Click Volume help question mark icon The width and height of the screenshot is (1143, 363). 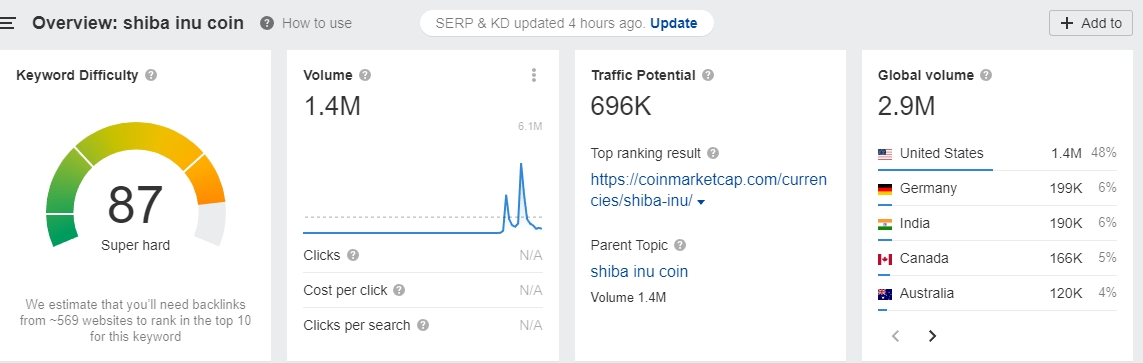[365, 75]
